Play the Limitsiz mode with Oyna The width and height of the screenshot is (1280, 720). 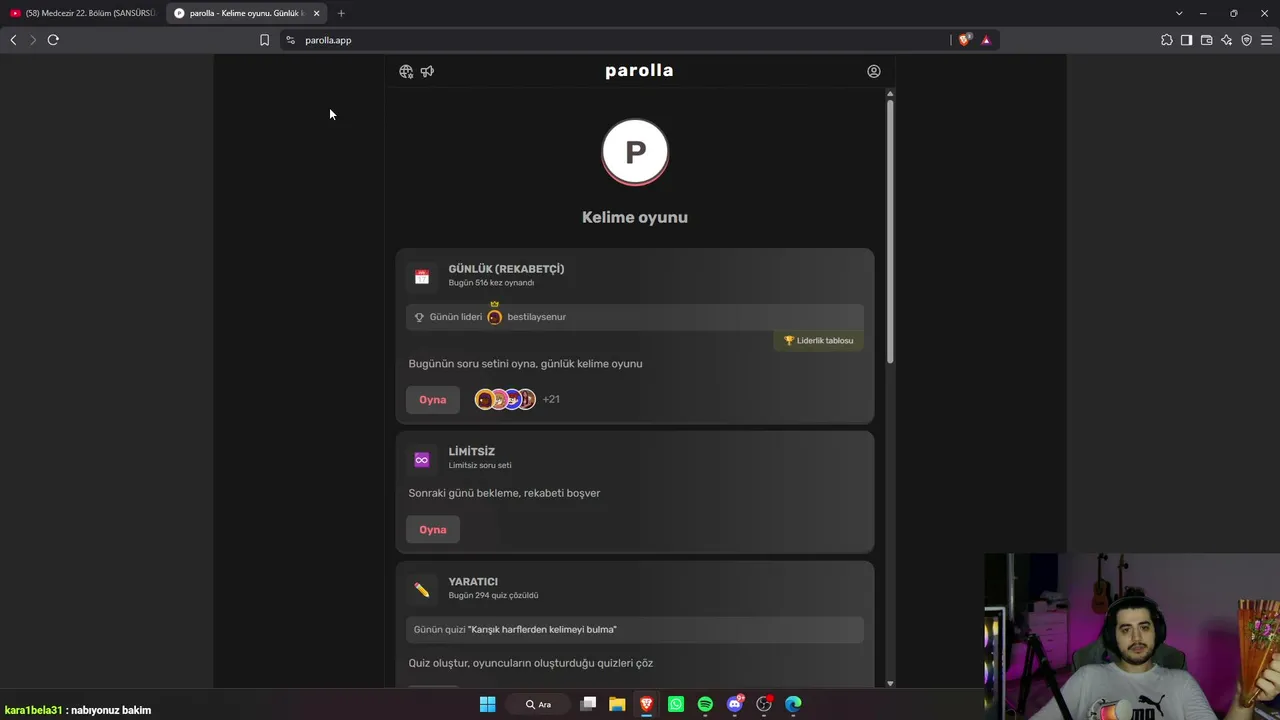pos(433,529)
